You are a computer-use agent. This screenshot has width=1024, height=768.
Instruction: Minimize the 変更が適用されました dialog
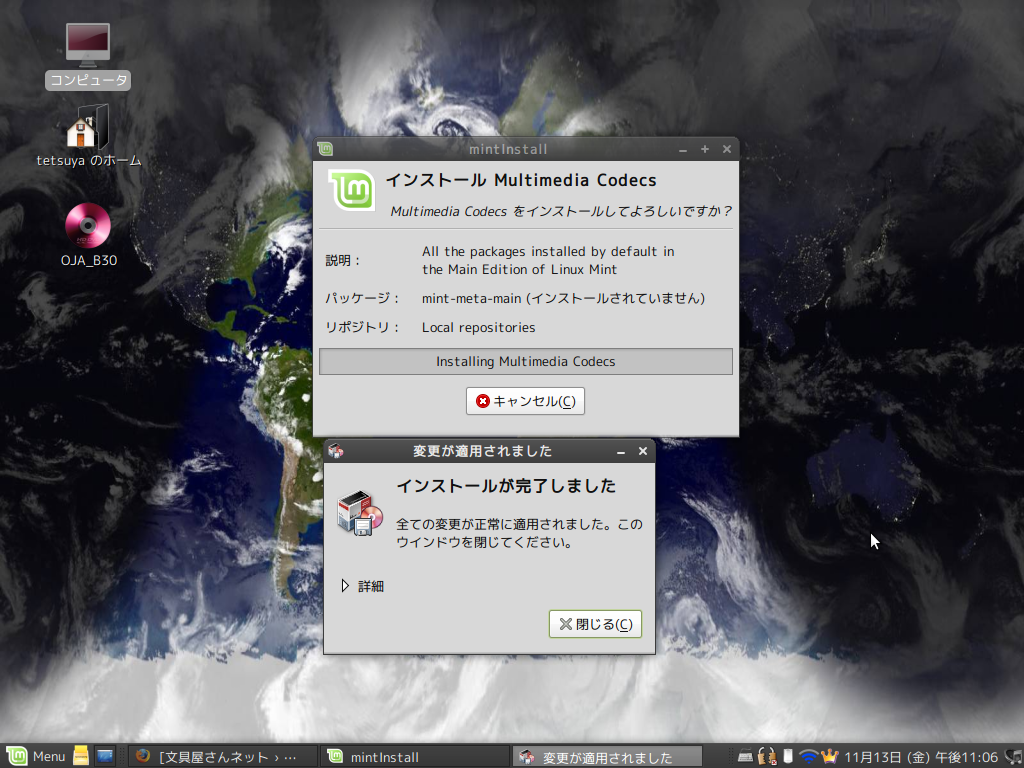[621, 451]
